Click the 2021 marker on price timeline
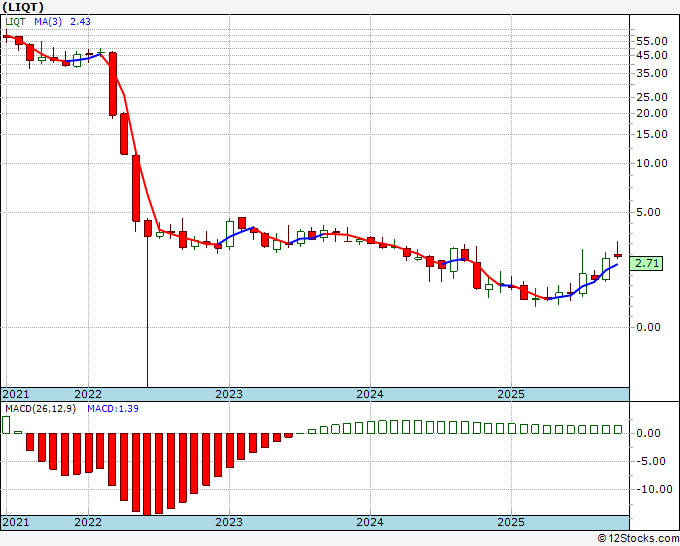The image size is (680, 546). pyautogui.click(x=16, y=394)
